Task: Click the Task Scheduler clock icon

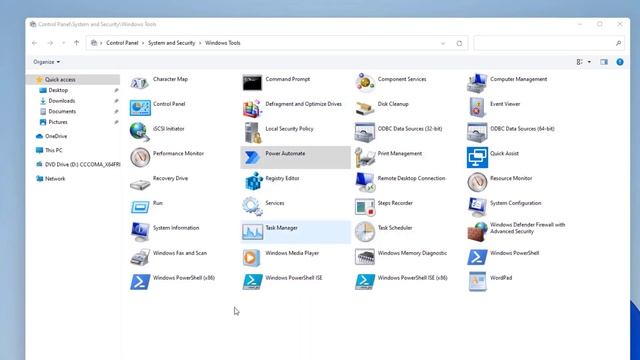Action: pos(365,232)
